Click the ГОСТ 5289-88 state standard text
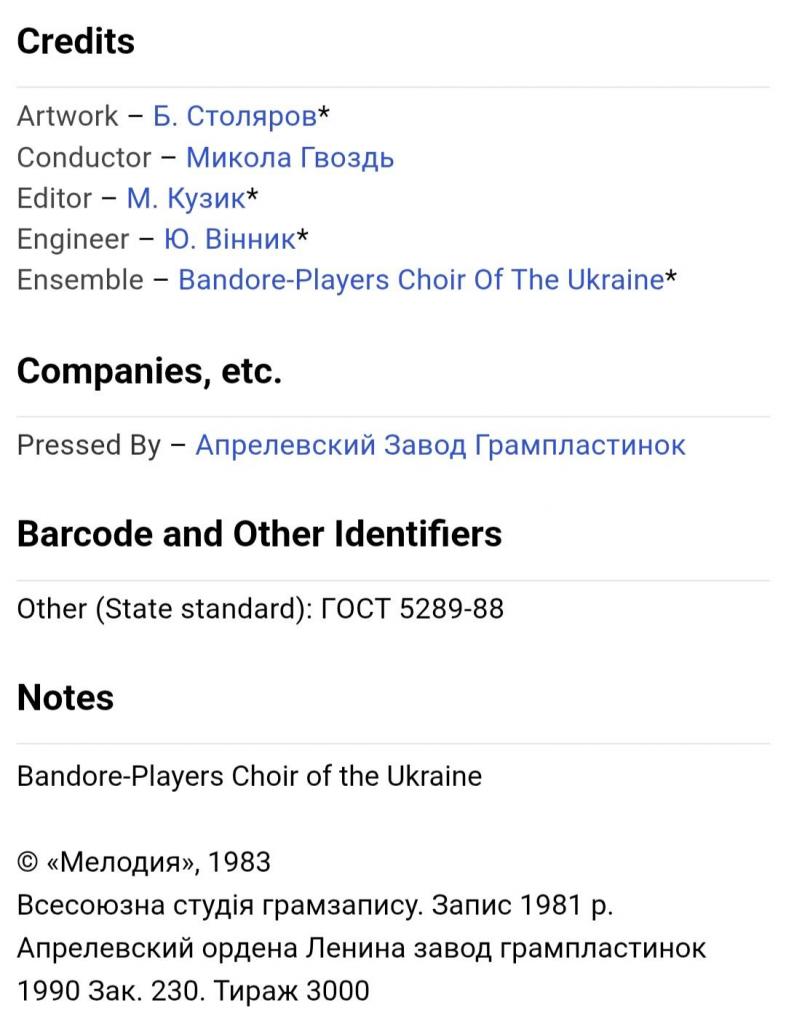786x1024 pixels. (410, 608)
